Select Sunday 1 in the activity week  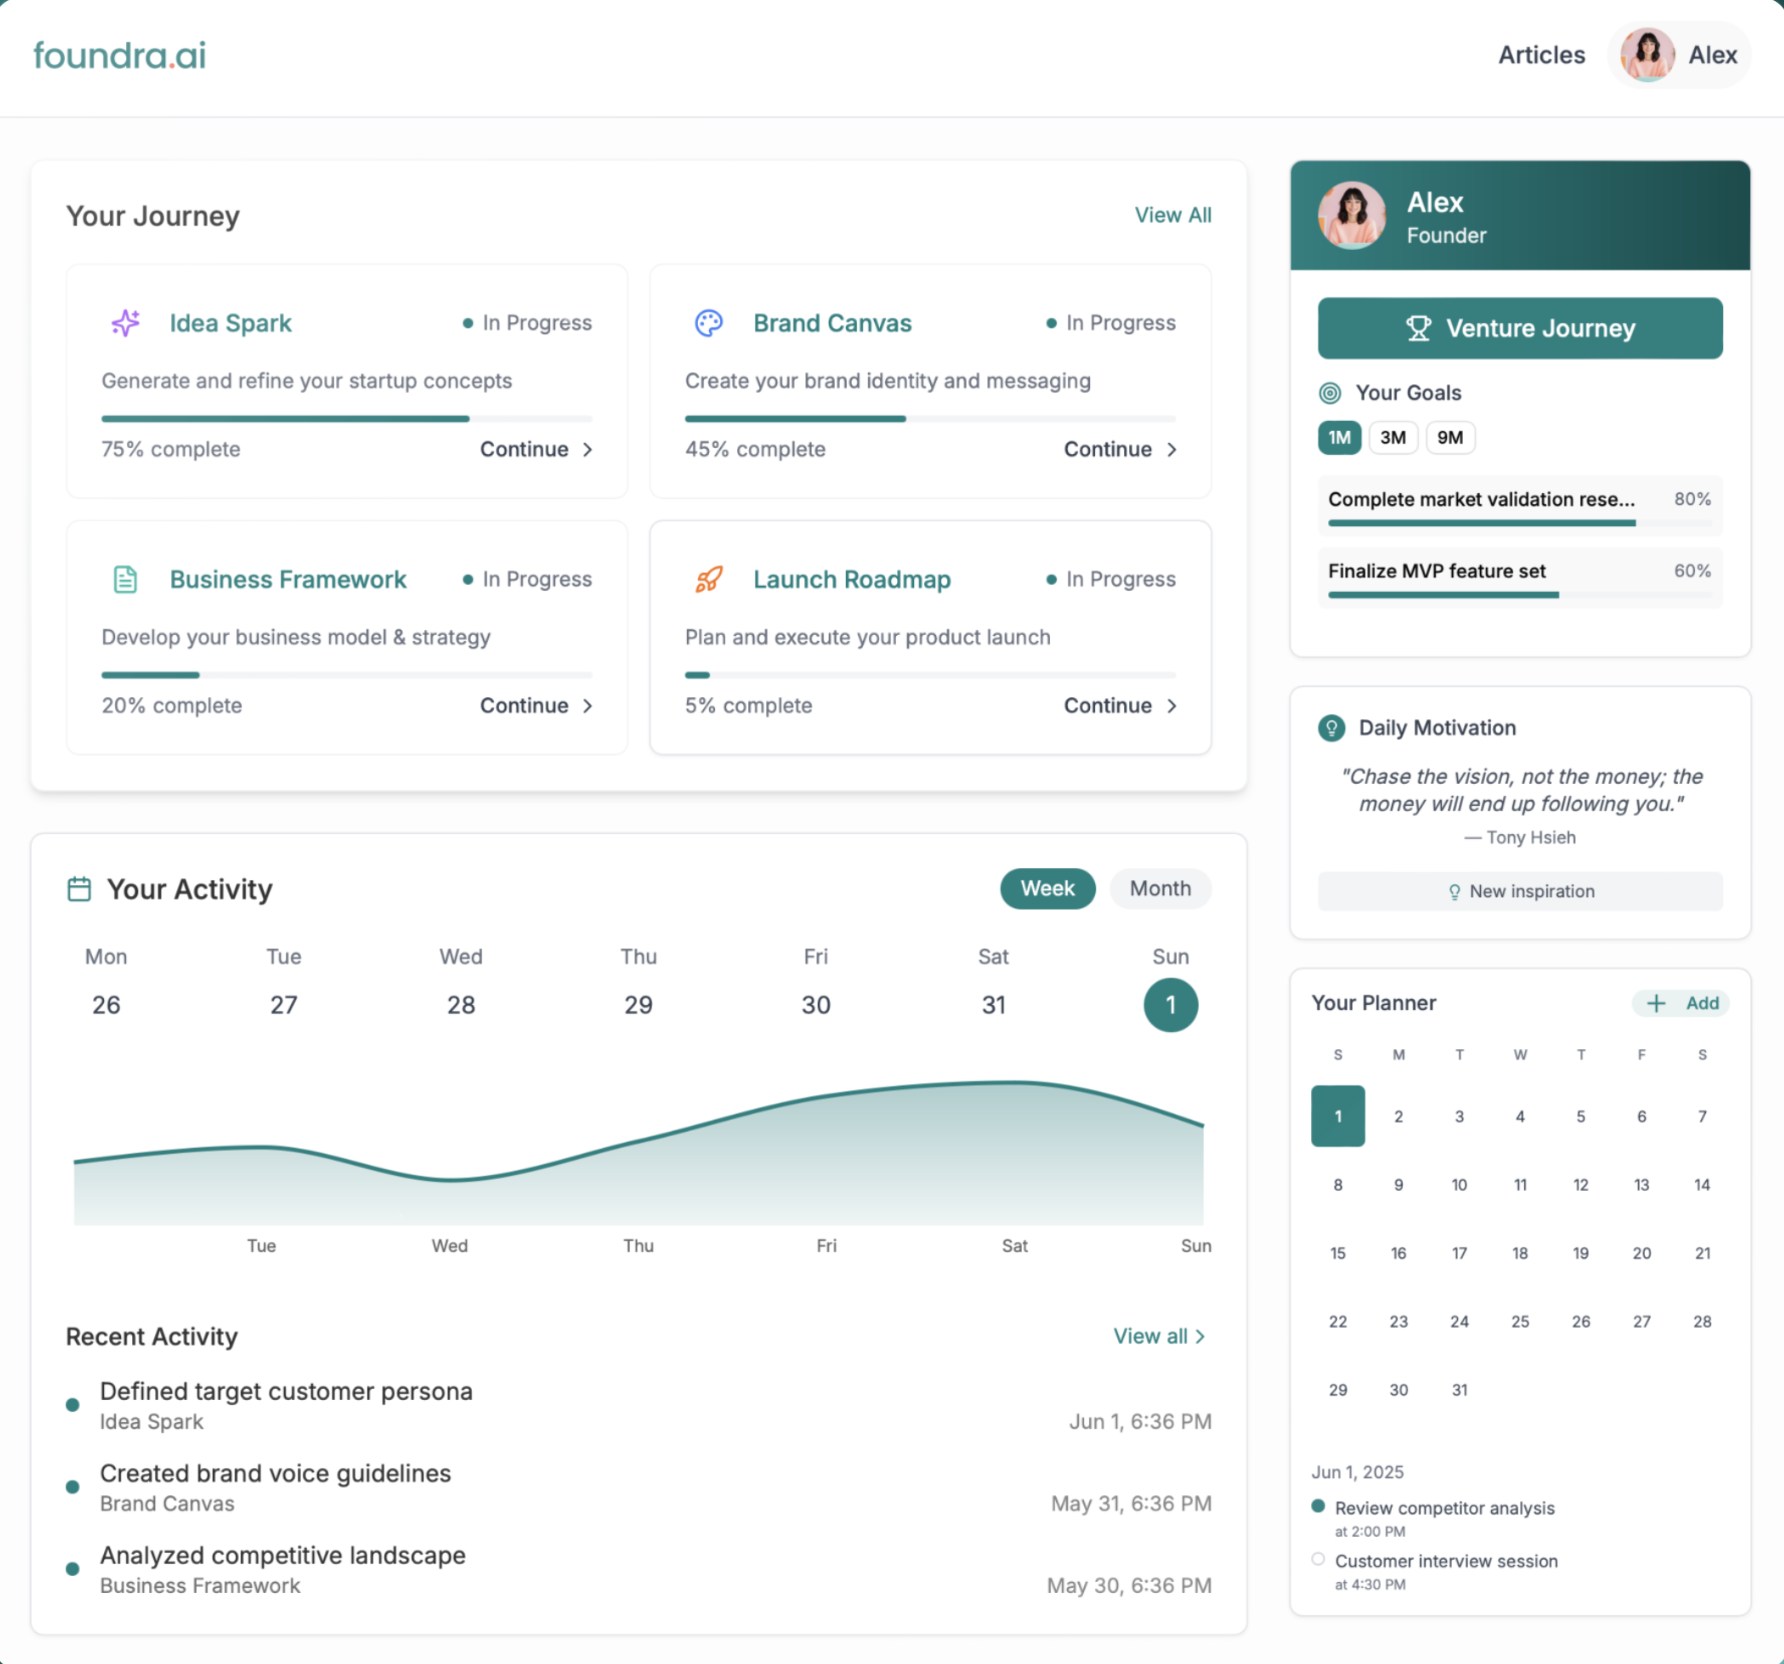pyautogui.click(x=1171, y=1005)
